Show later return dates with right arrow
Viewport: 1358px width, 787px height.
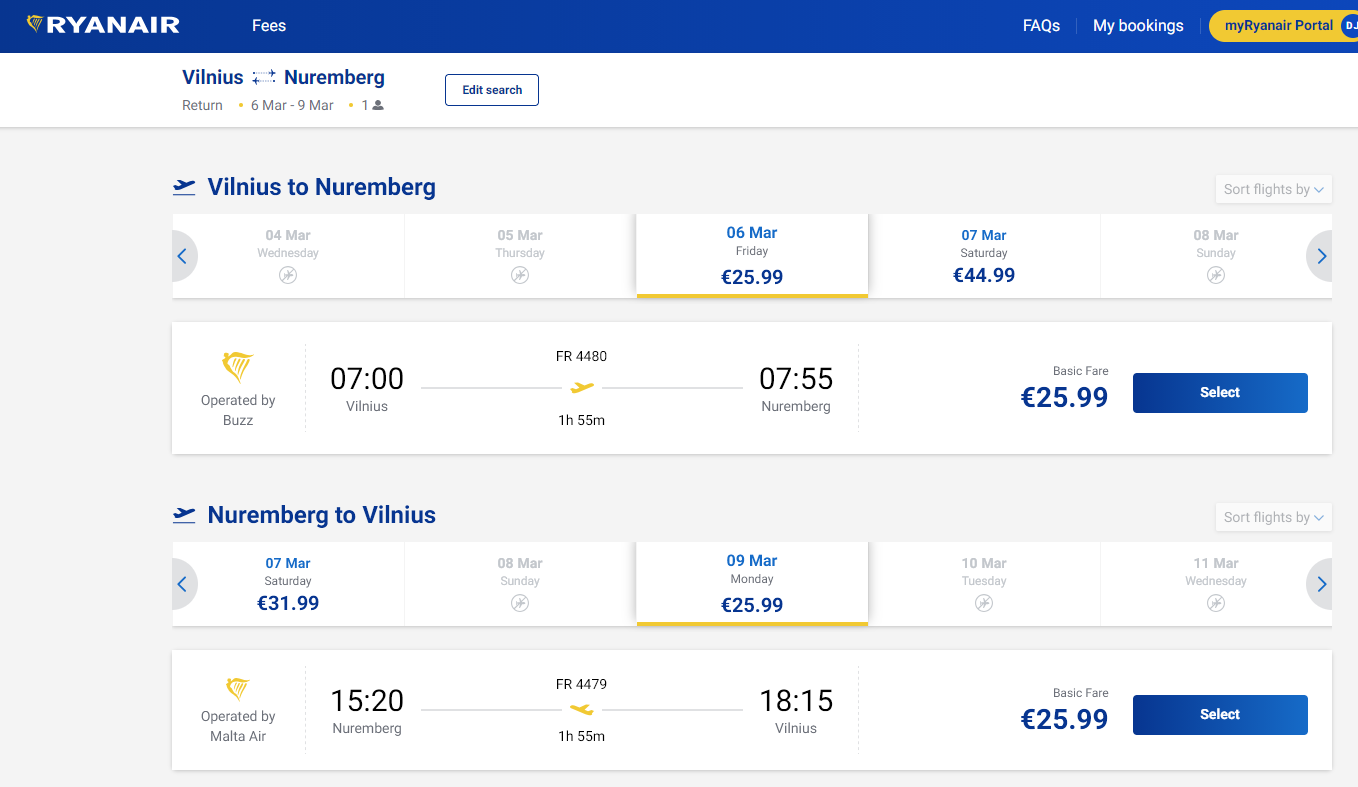[1322, 584]
